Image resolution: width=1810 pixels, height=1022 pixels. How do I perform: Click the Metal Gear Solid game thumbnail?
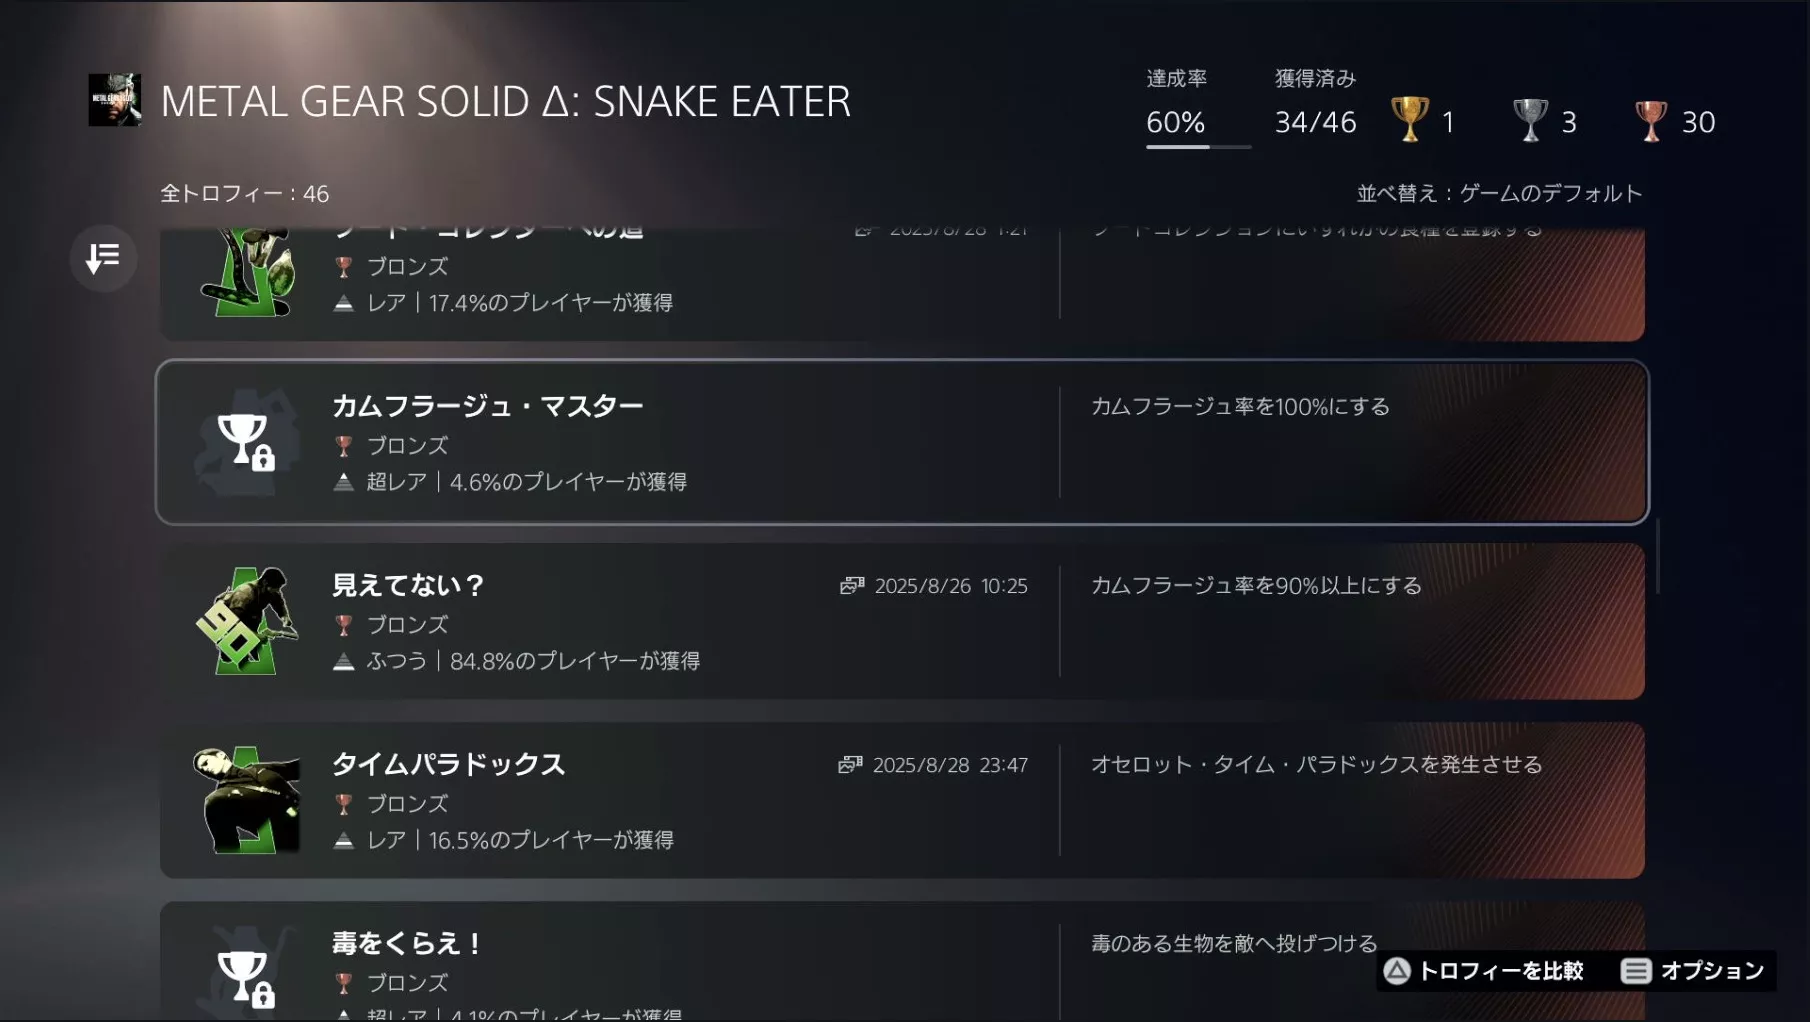click(114, 100)
